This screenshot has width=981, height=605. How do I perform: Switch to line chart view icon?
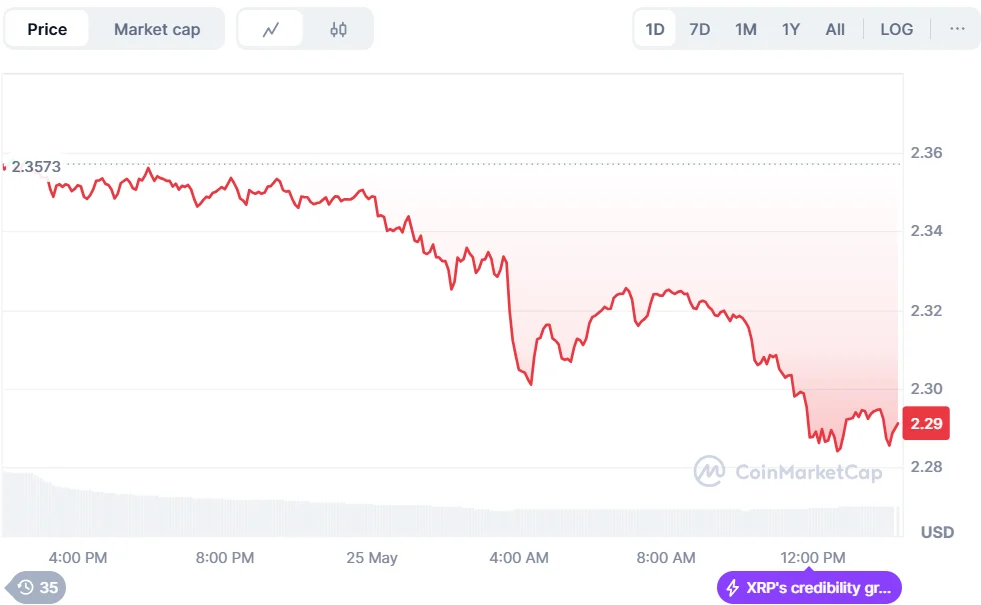(271, 29)
